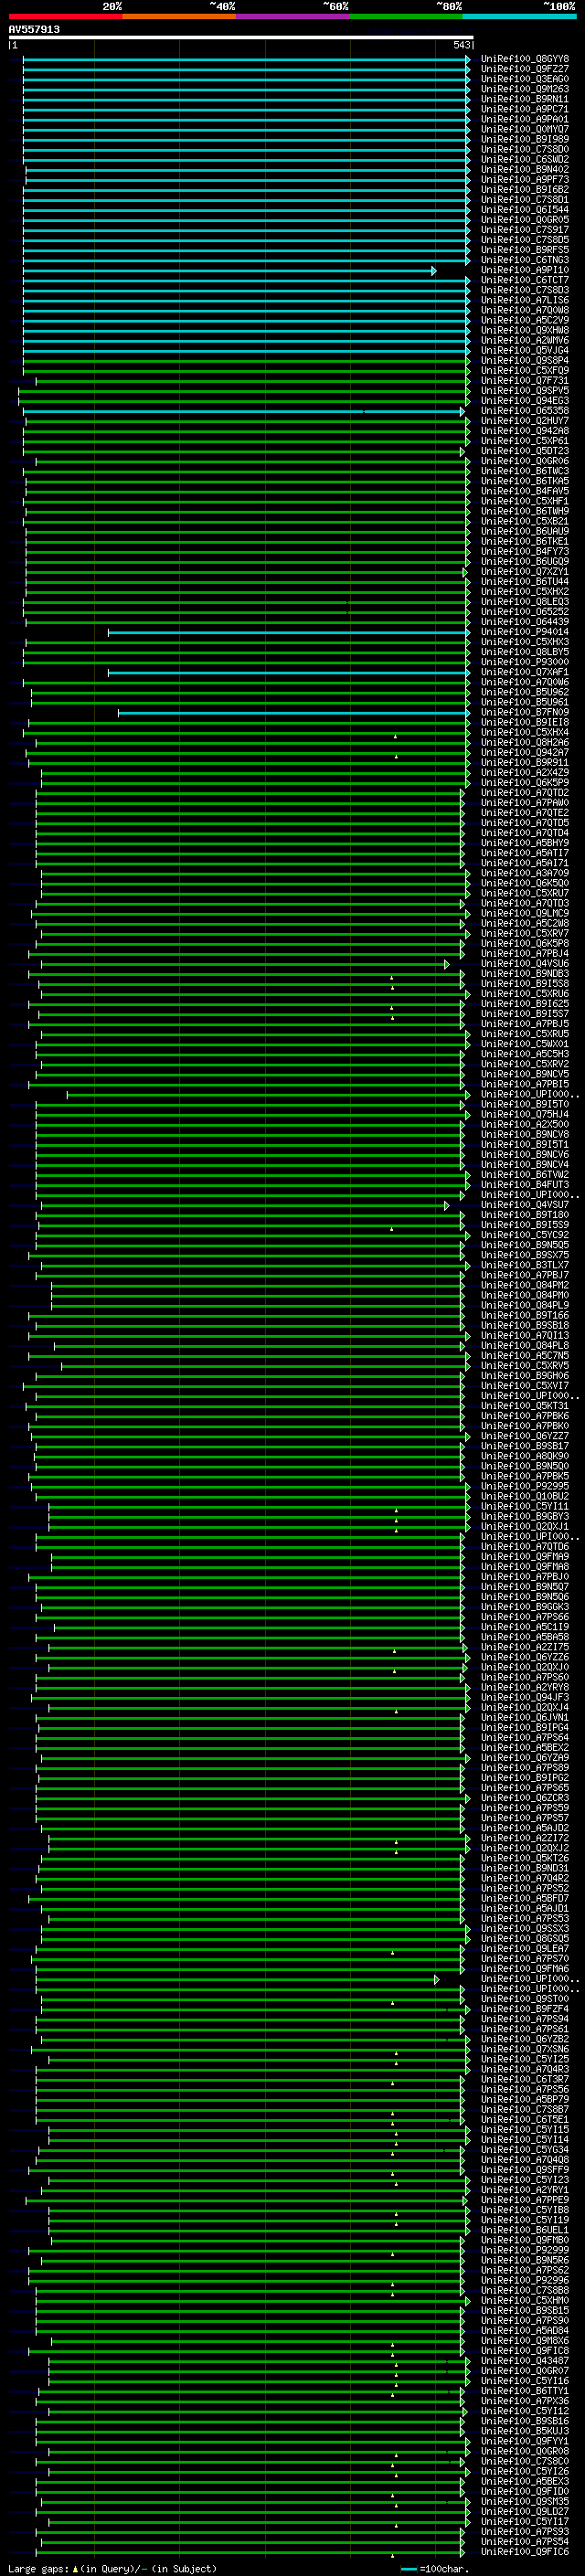The width and height of the screenshot is (585, 2576).
Task: Select the UniRef100_A9PI10 label
Action: pos(524,270)
